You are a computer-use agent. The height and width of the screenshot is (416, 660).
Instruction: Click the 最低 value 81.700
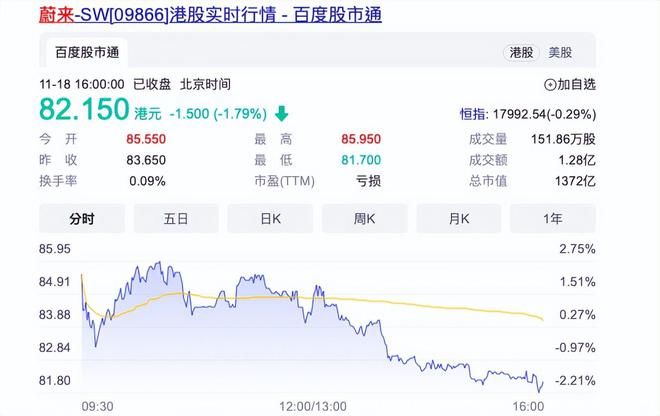click(x=361, y=160)
